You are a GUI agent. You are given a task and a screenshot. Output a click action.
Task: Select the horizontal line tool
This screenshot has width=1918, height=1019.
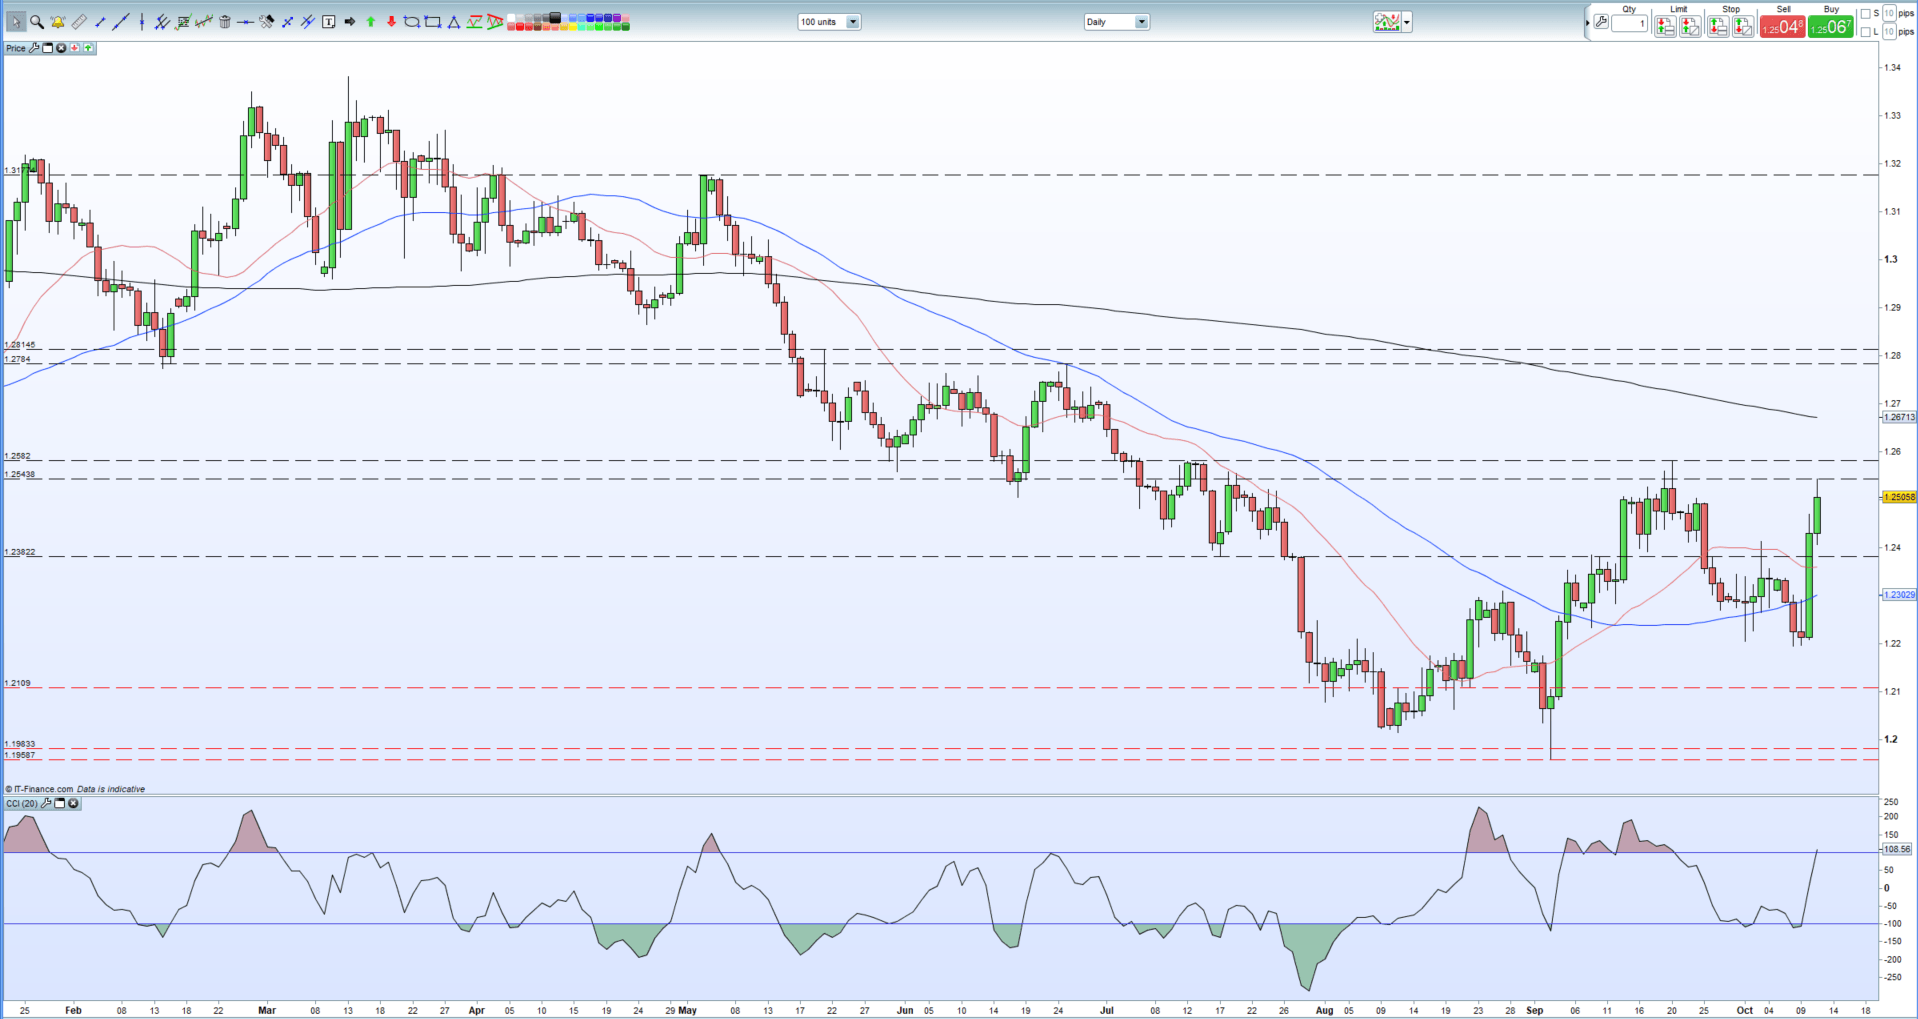[245, 22]
